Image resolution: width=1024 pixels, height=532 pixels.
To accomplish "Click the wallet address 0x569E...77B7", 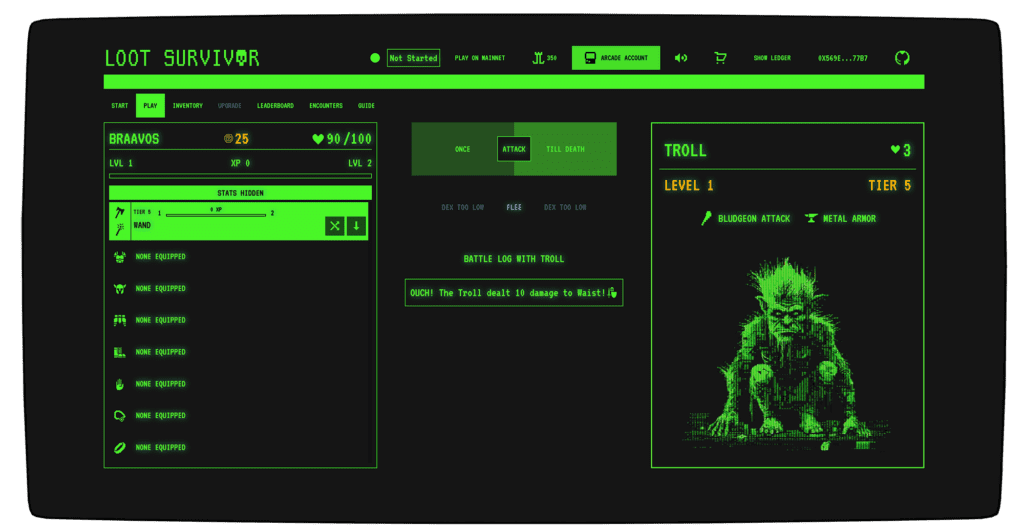I will point(842,58).
